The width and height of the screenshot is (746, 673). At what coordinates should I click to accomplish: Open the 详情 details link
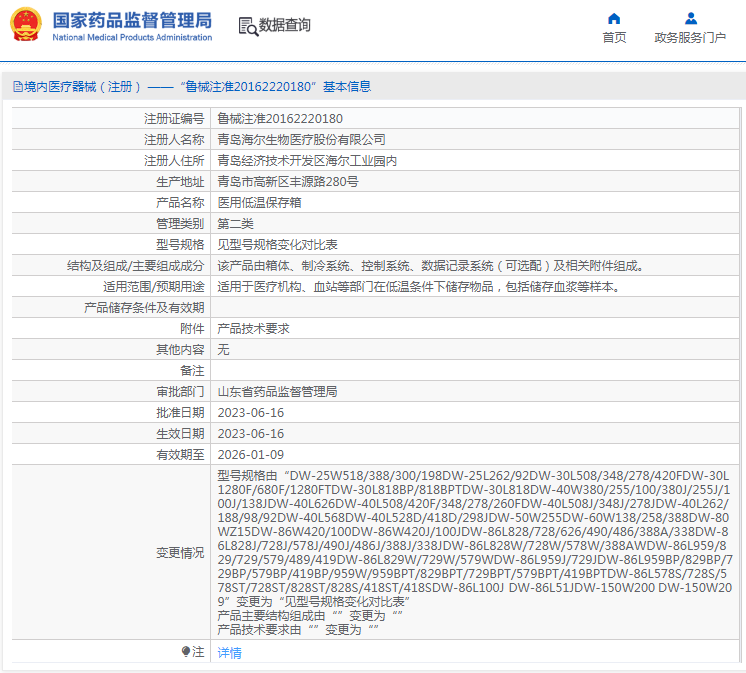[x=229, y=653]
